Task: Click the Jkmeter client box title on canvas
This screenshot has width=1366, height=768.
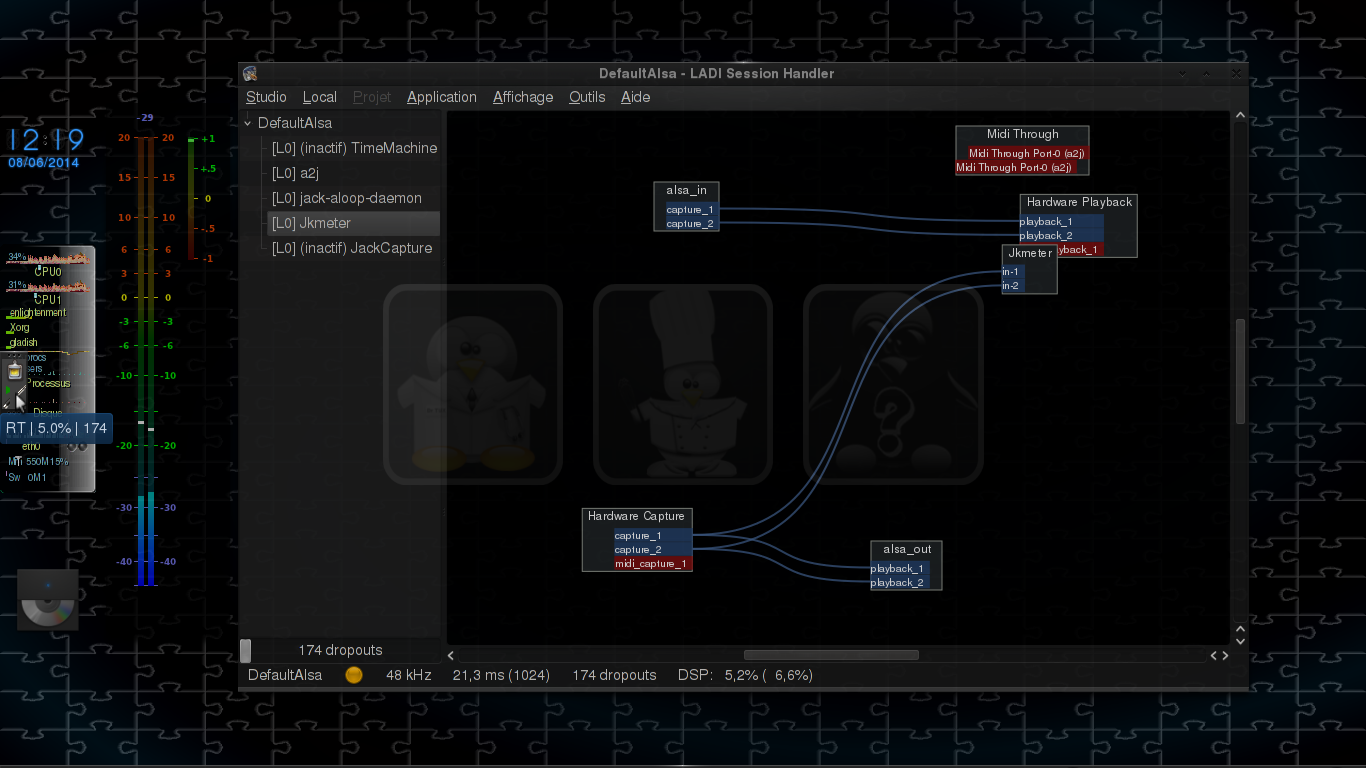Action: pos(1030,253)
